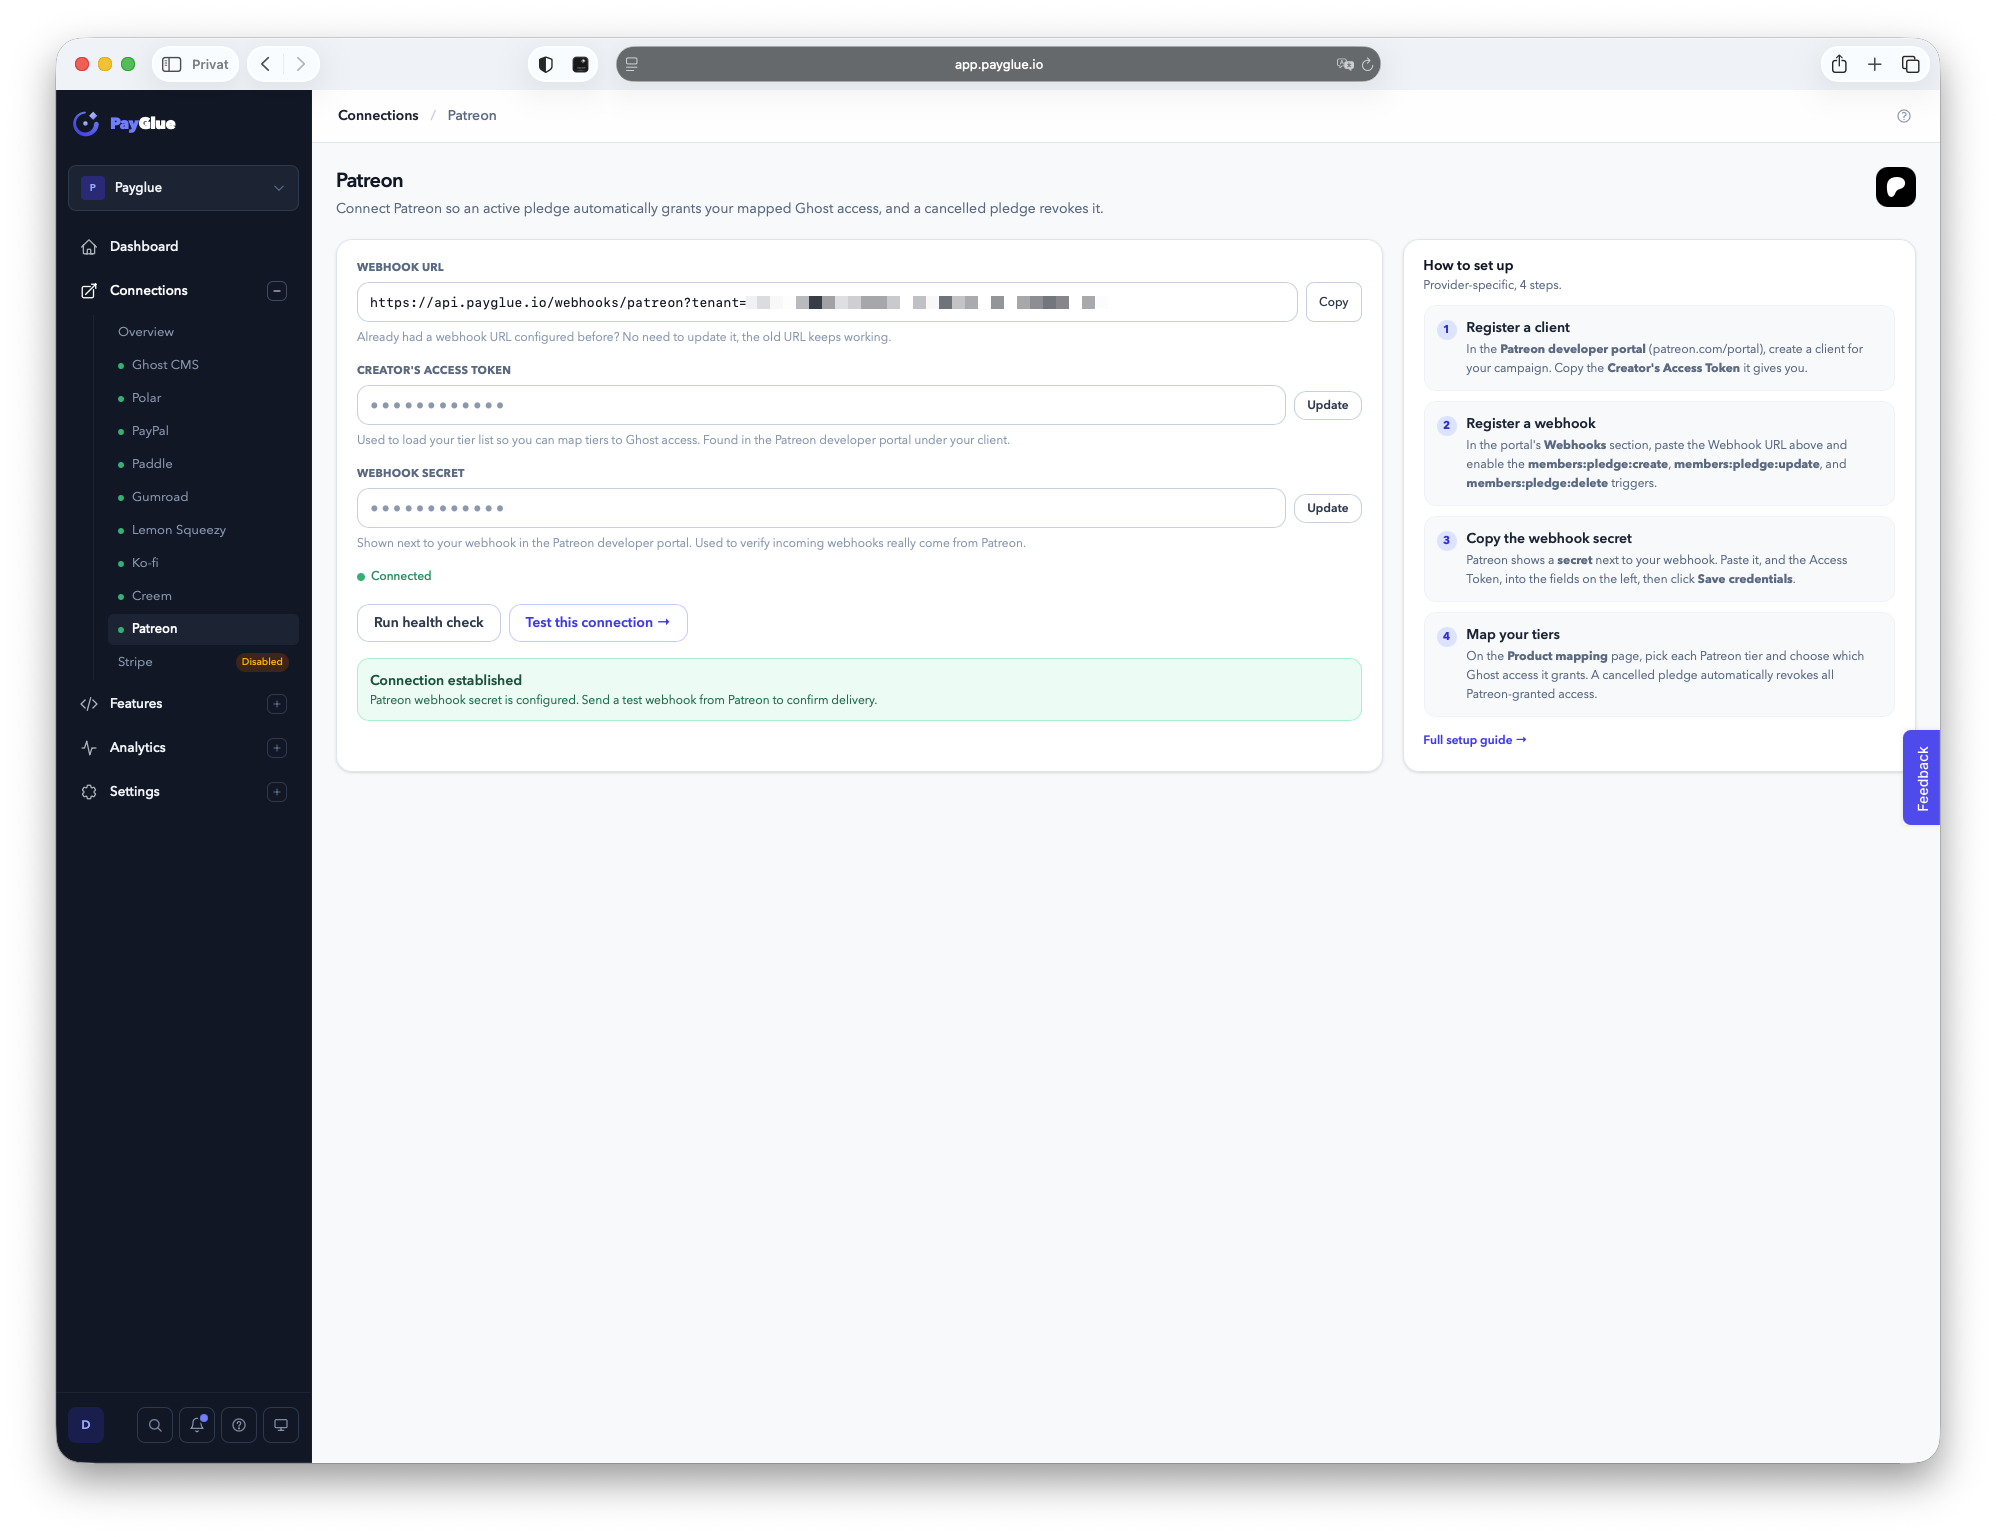Open a new tab with the plus icon
The width and height of the screenshot is (1996, 1537).
point(1875,64)
